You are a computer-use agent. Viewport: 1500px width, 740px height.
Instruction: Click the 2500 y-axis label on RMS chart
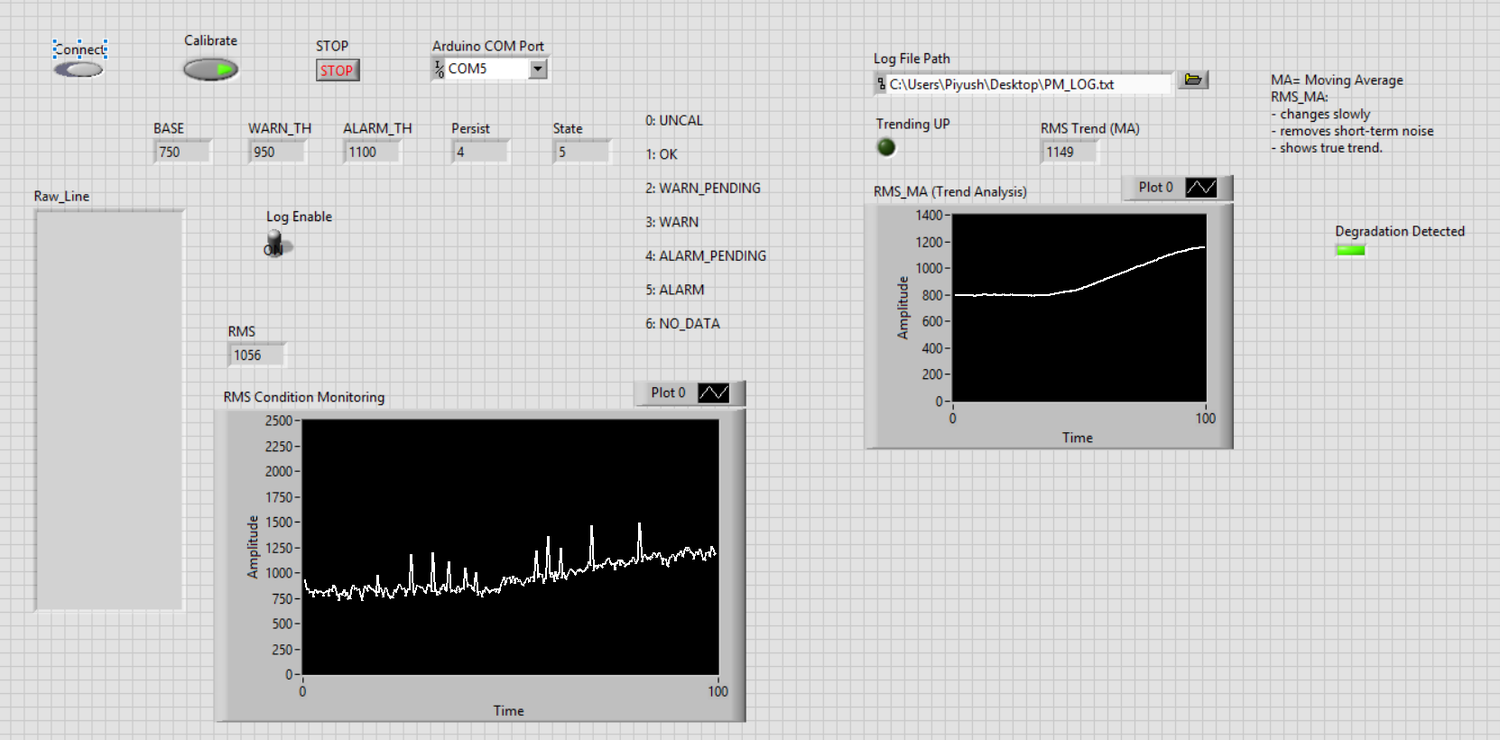point(277,420)
